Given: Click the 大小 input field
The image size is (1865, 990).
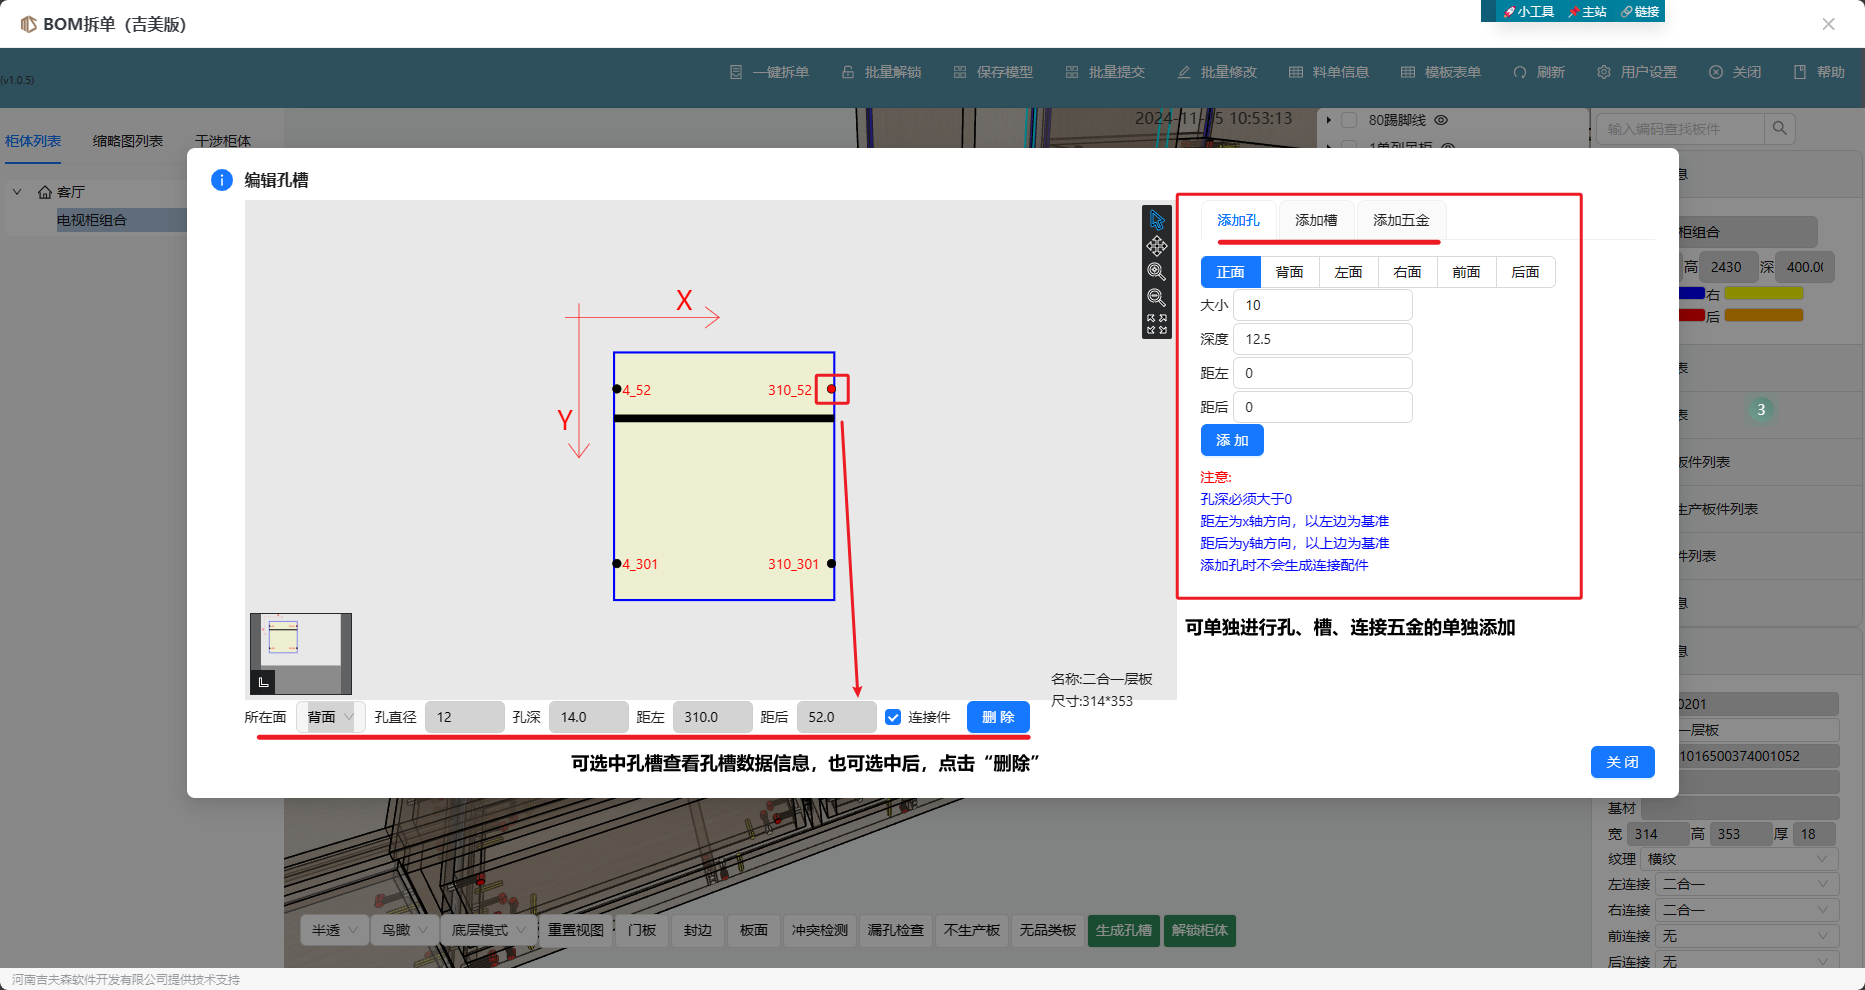Looking at the screenshot, I should click(x=1322, y=305).
